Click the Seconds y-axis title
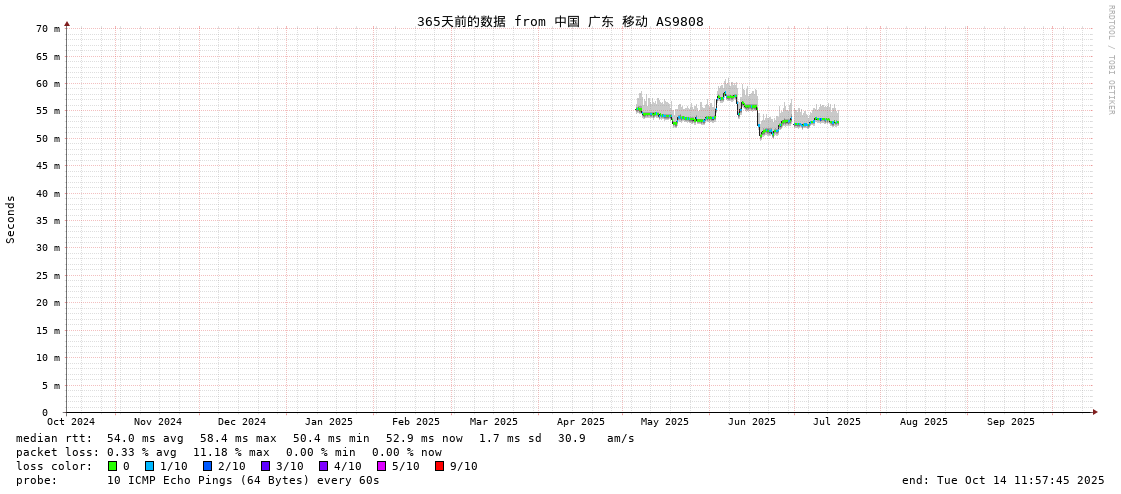 tap(11, 219)
